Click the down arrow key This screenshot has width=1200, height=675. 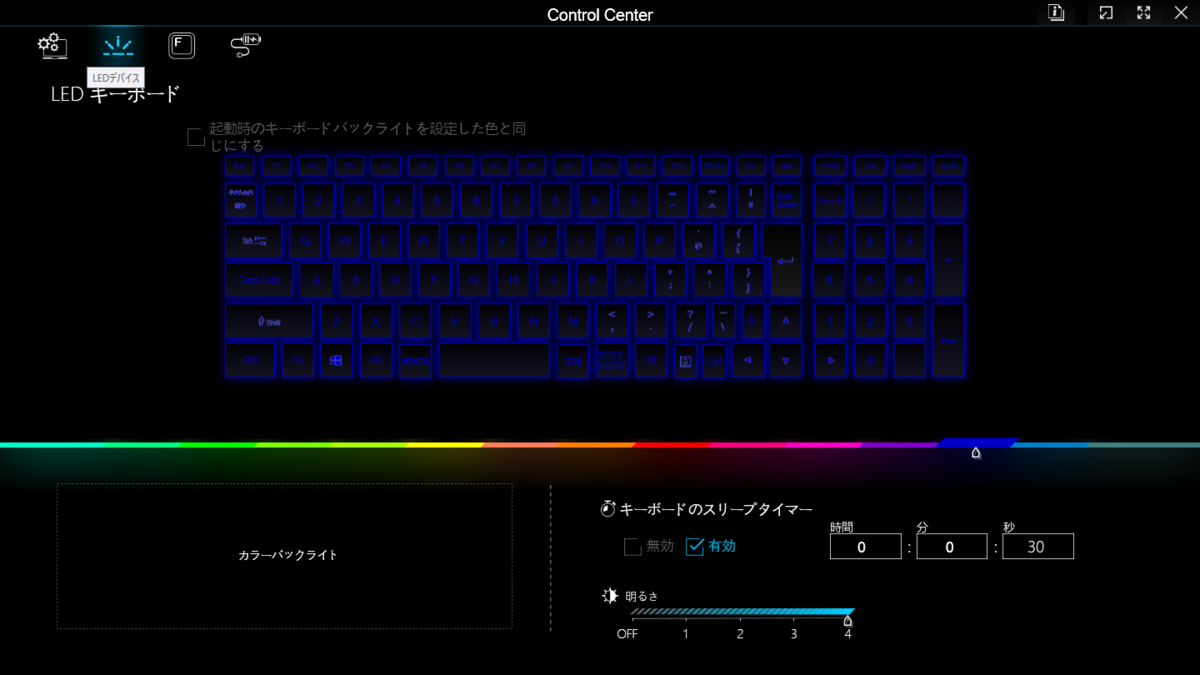786,361
